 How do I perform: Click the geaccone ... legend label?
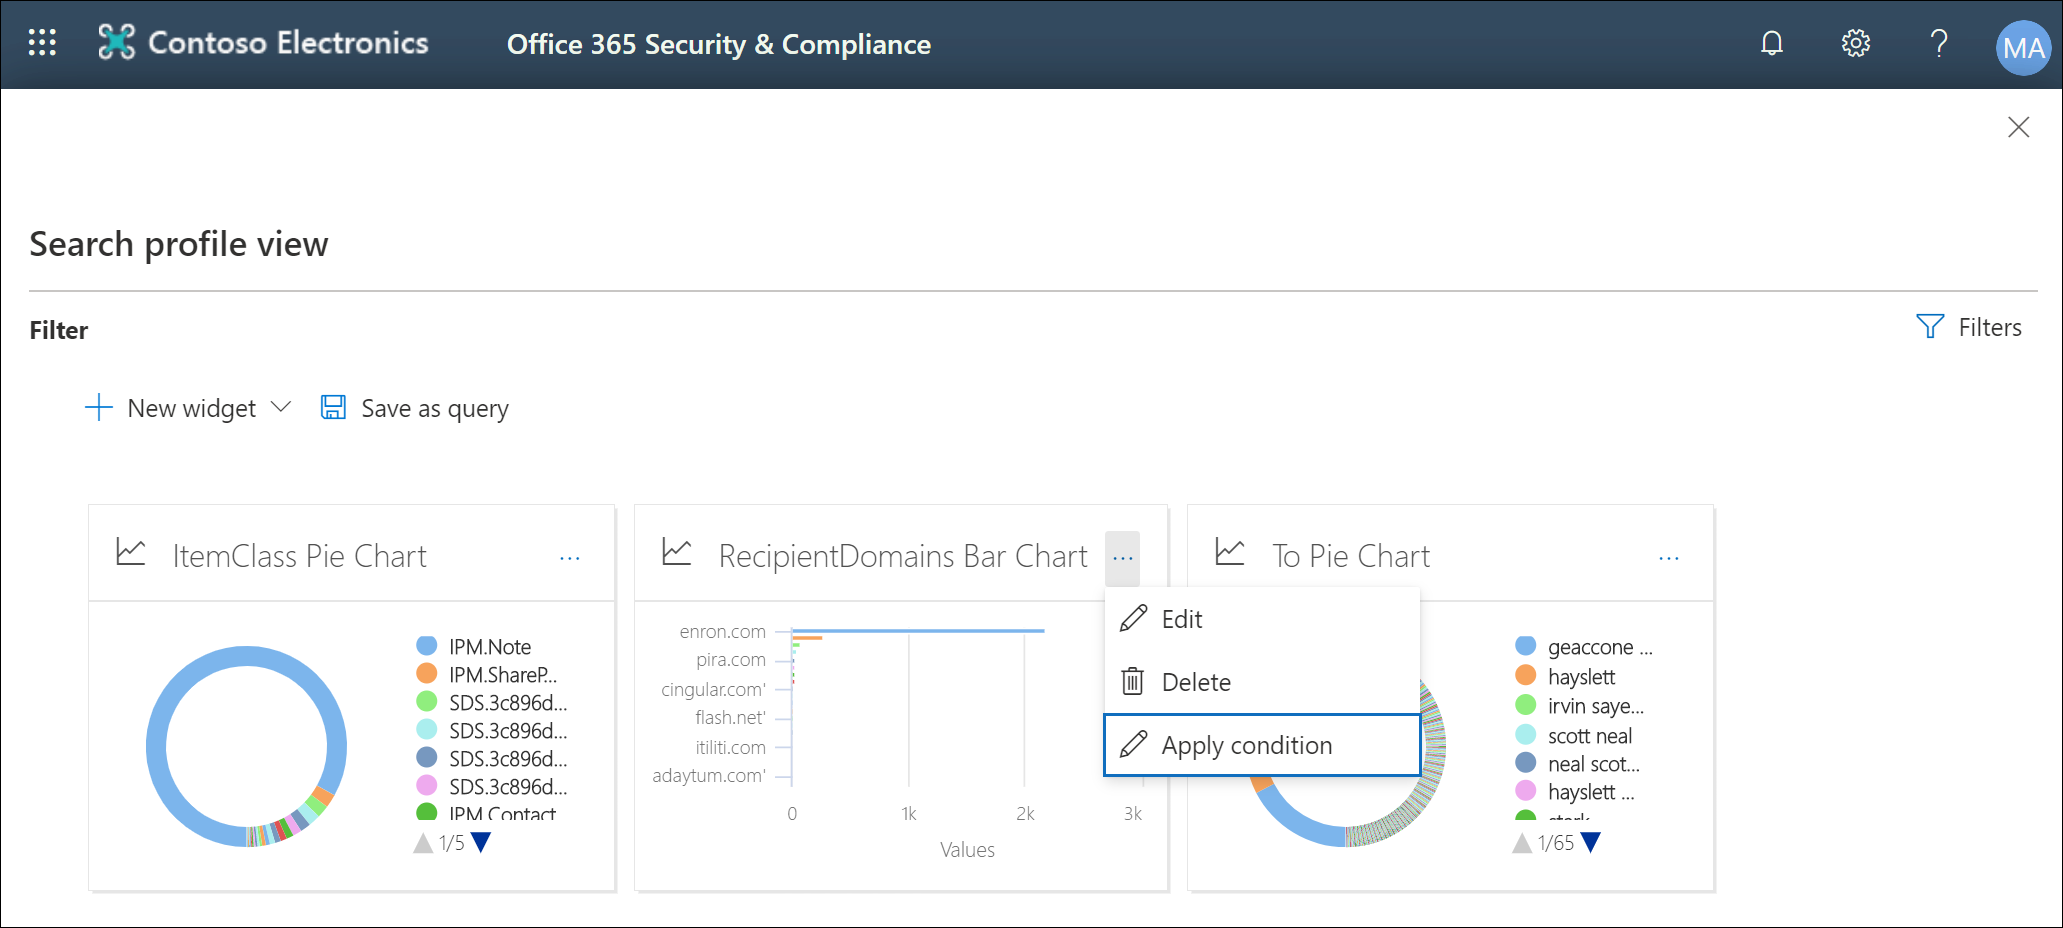(1600, 647)
